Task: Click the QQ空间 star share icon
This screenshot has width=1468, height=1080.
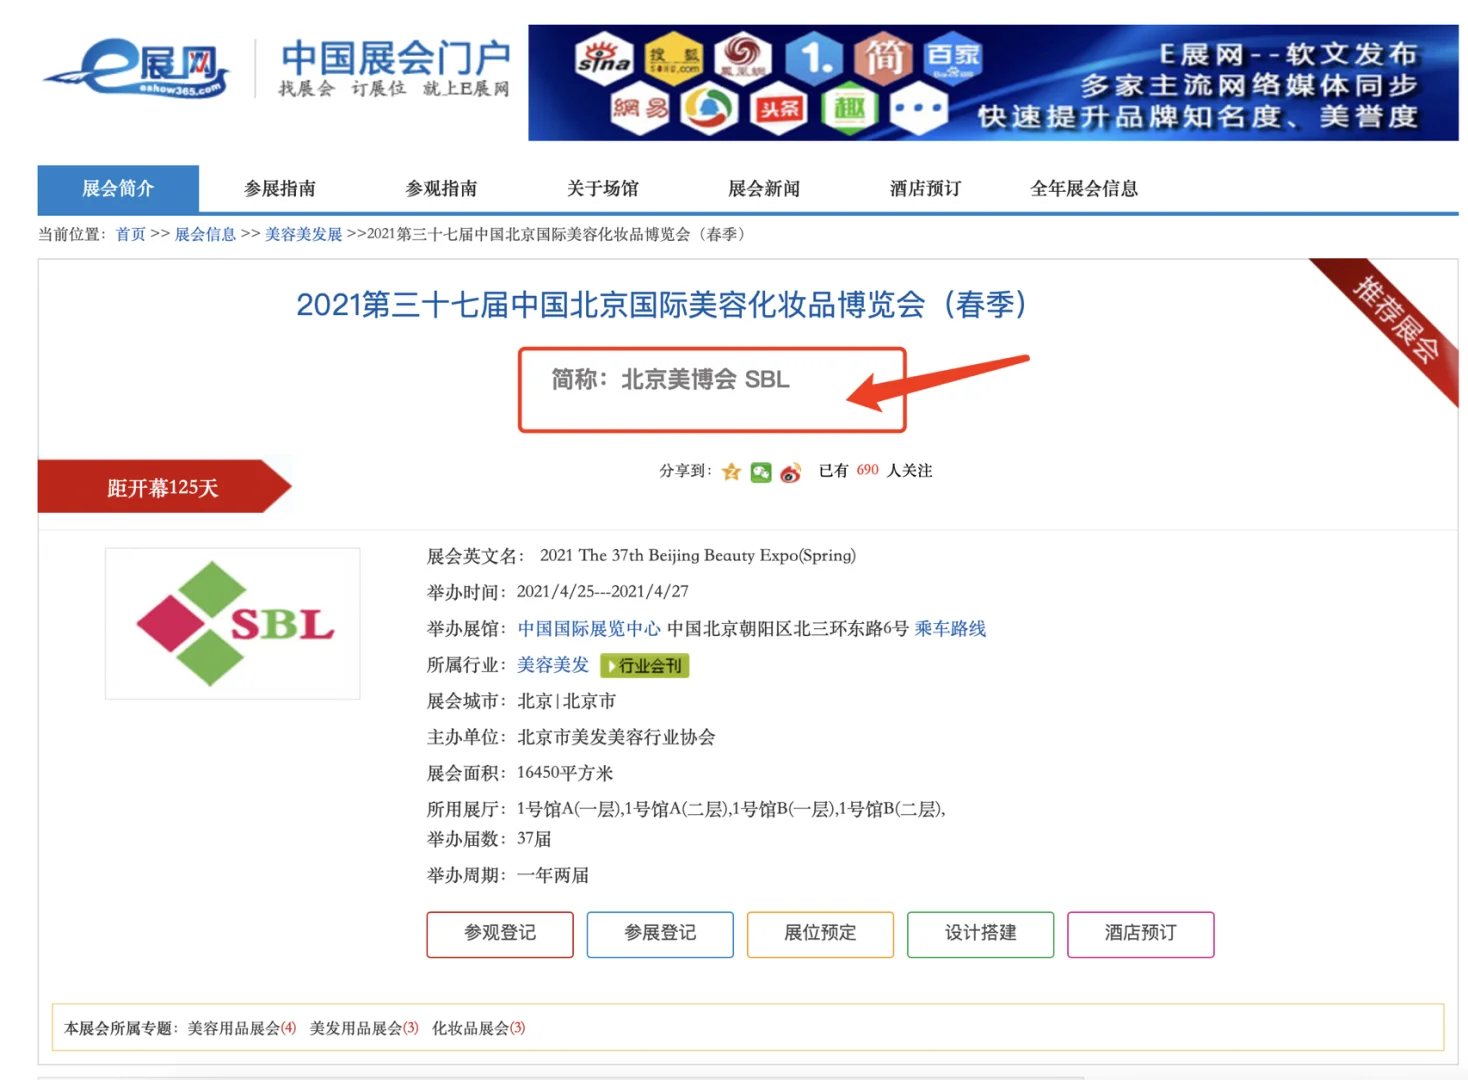Action: point(731,471)
